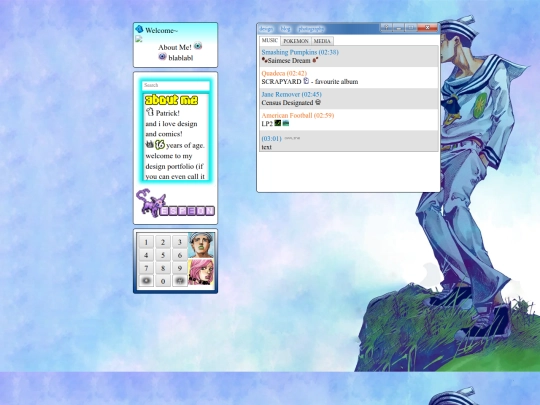Image resolution: width=540 pixels, height=405 pixels.
Task: Click the eye icon next to blablabl
Action: pos(163,56)
